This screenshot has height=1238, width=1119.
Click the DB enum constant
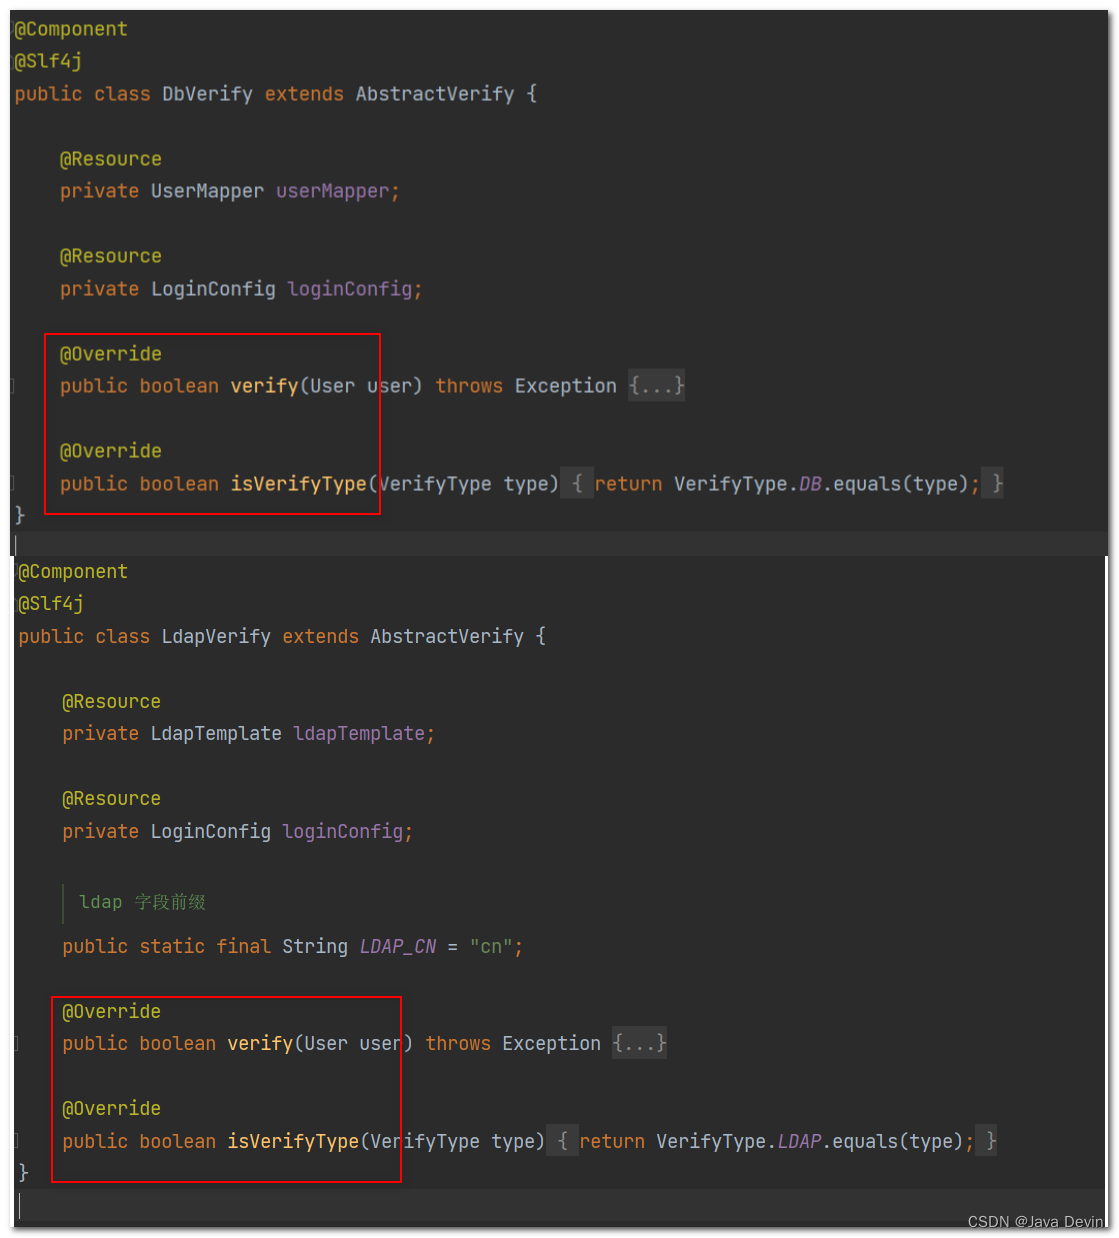click(x=810, y=484)
